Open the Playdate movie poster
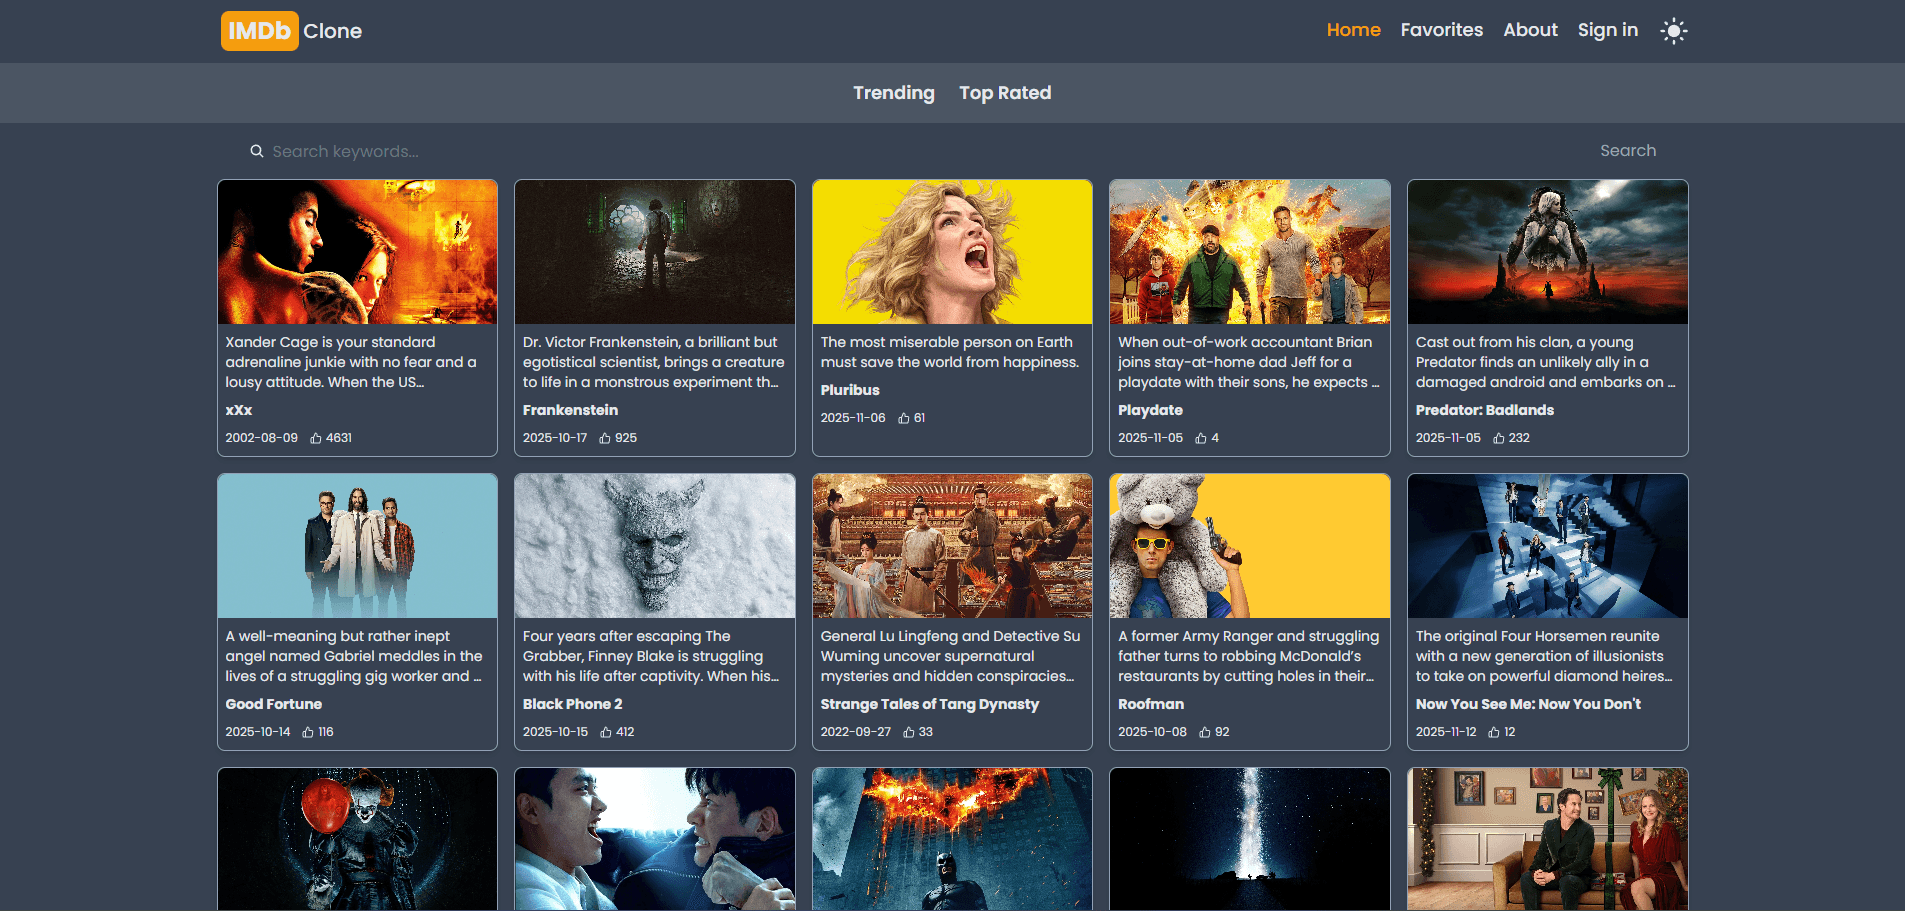 pyautogui.click(x=1249, y=252)
